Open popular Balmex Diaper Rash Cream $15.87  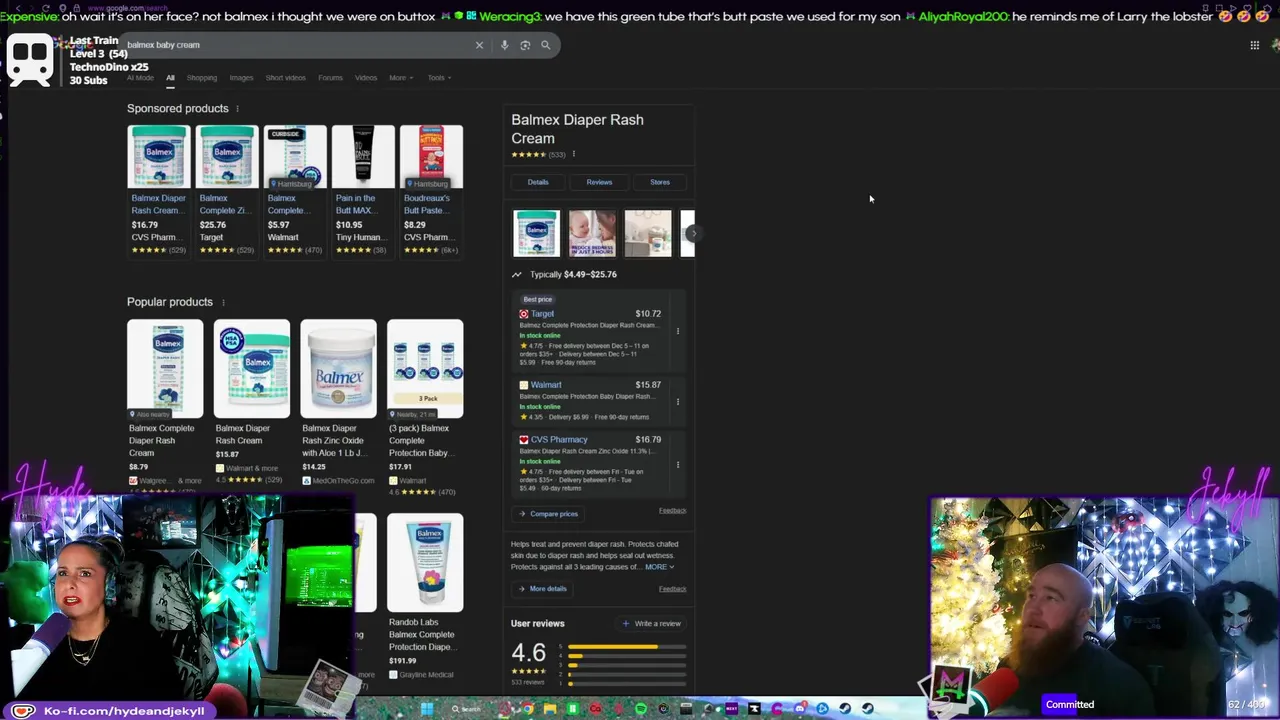coord(251,402)
